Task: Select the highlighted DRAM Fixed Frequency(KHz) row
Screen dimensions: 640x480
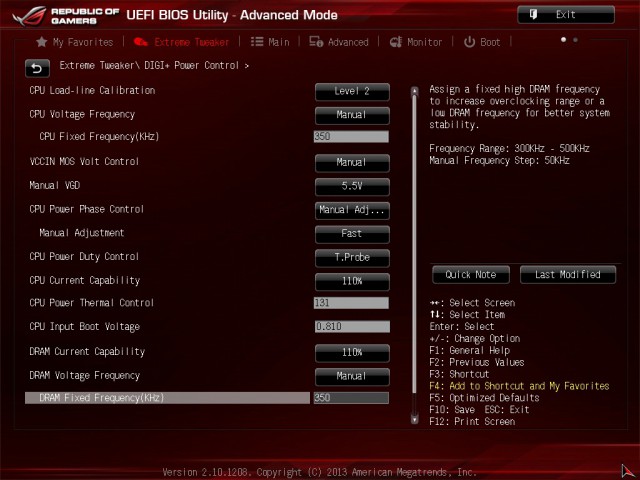Action: (167, 398)
